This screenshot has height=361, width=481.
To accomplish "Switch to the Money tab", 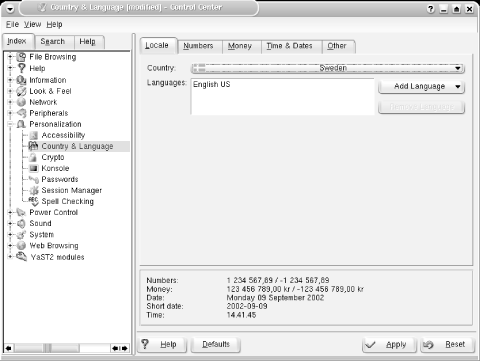I will 240,46.
